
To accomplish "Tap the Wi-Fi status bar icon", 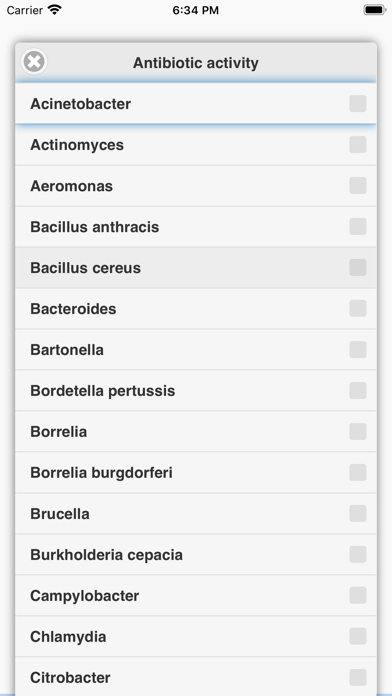I will [55, 10].
